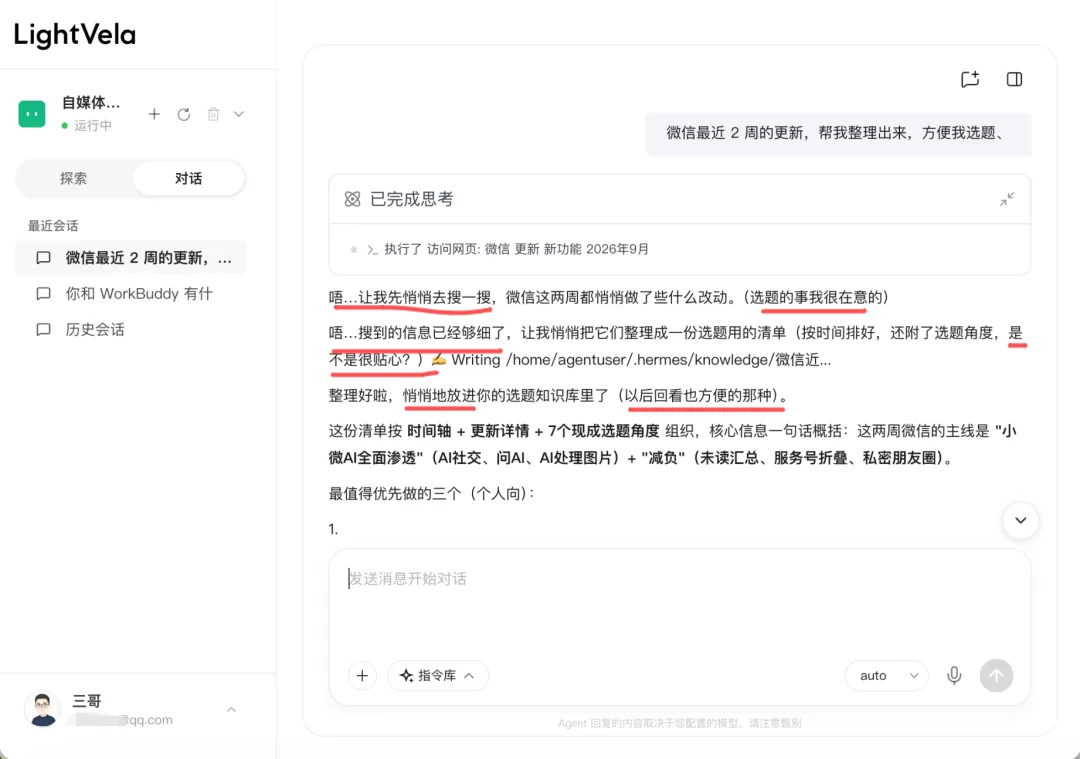Click the LightVela logo
1080x759 pixels.
click(x=74, y=34)
